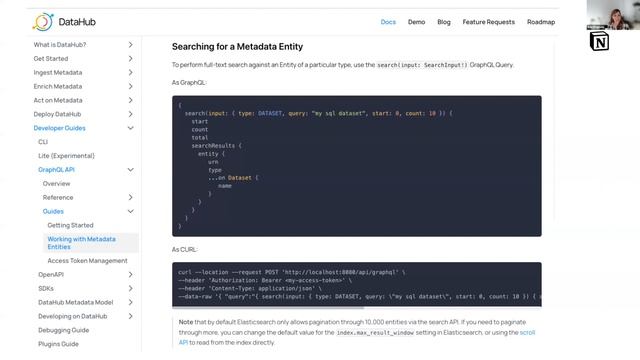The height and width of the screenshot is (360, 640).
Task: Click the As CURL: label
Action: click(184, 249)
